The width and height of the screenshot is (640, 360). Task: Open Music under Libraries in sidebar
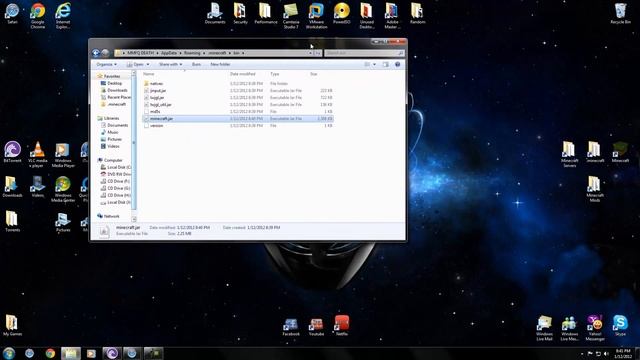(113, 132)
